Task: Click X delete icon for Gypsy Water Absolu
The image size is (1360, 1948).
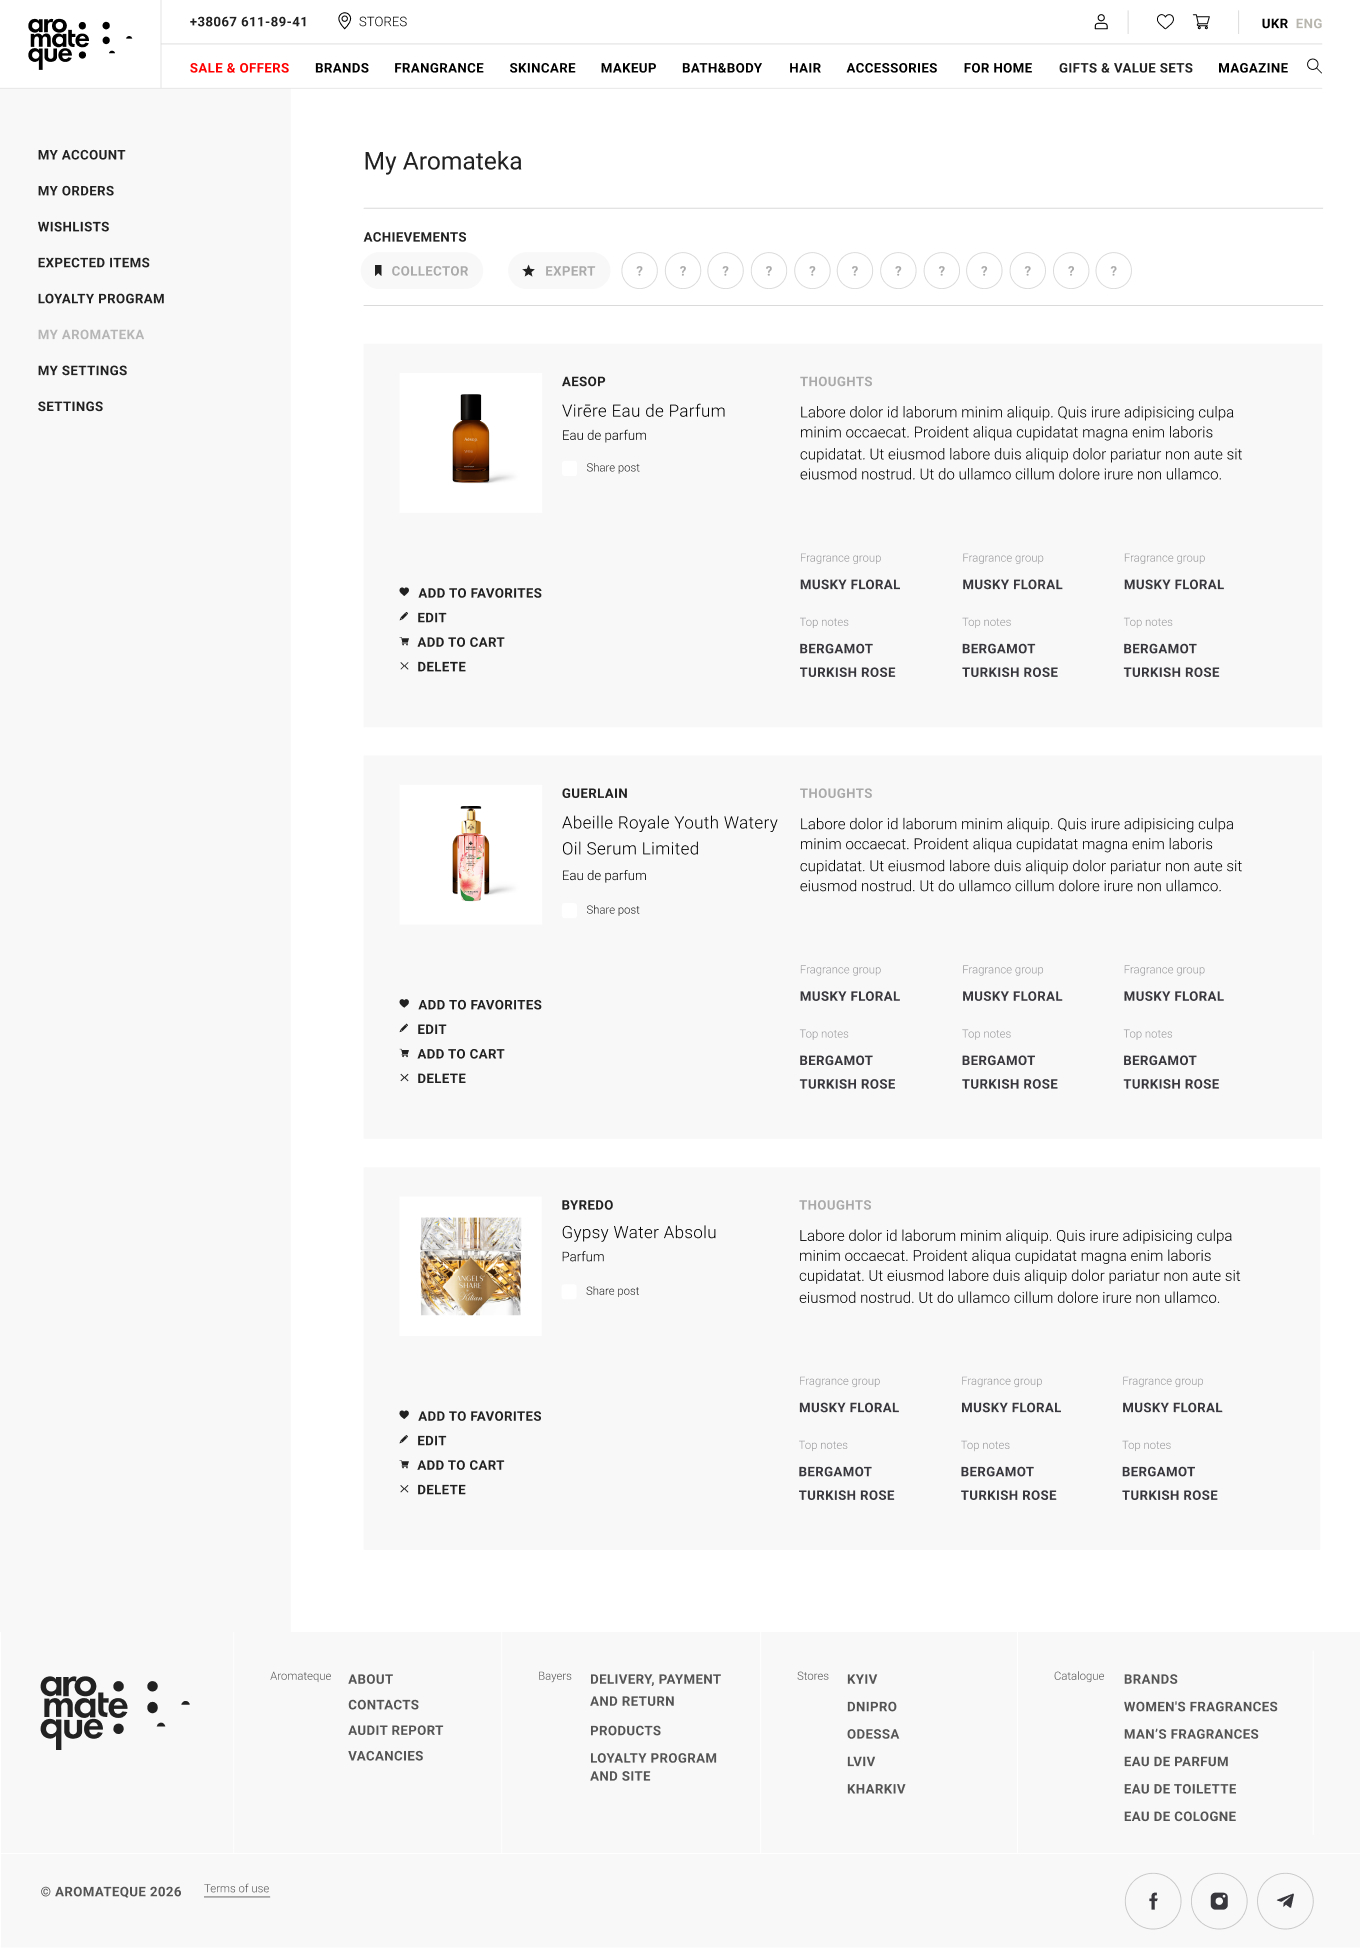Action: (x=404, y=1489)
